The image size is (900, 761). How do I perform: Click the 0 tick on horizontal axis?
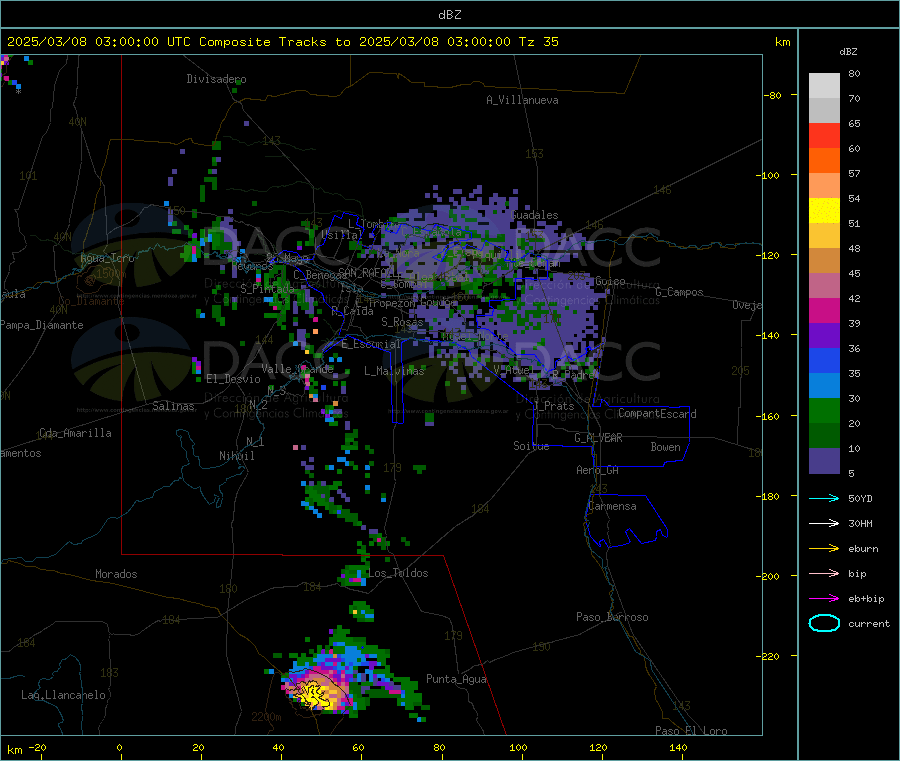(119, 747)
